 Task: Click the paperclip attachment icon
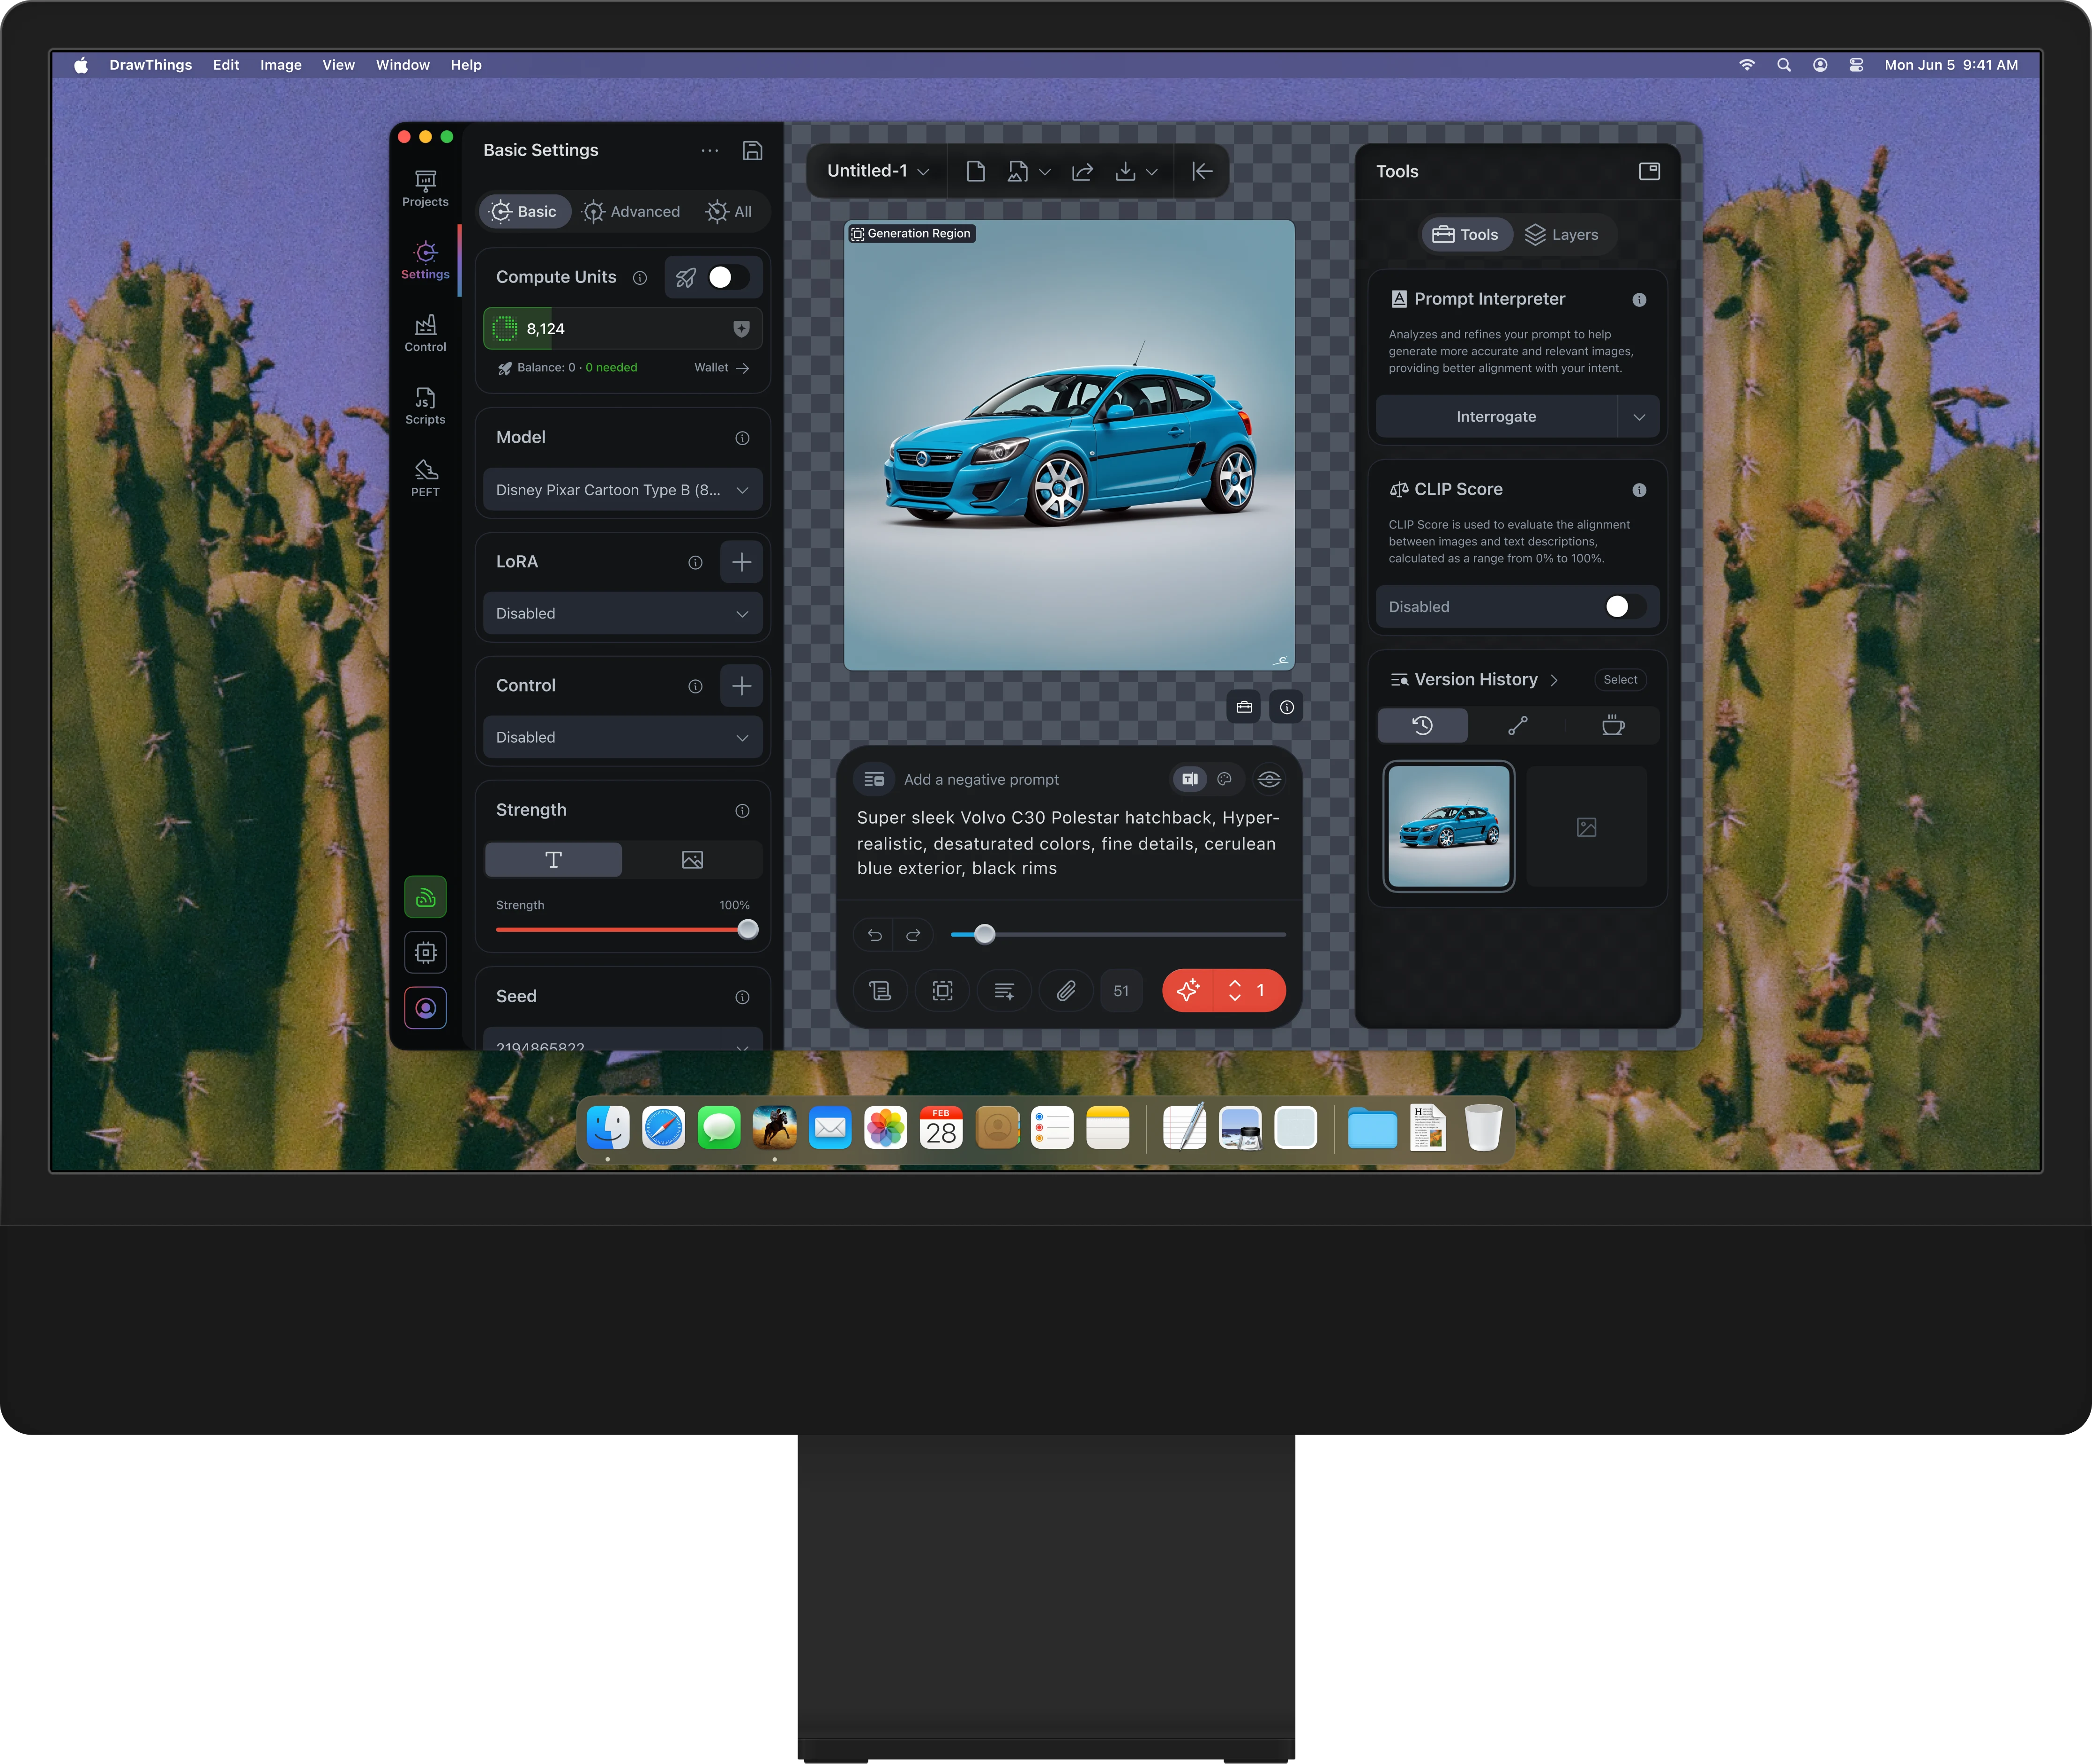pos(1066,990)
